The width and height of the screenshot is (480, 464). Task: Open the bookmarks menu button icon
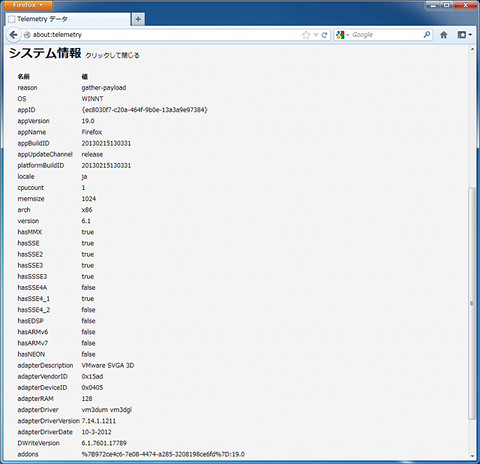[462, 35]
